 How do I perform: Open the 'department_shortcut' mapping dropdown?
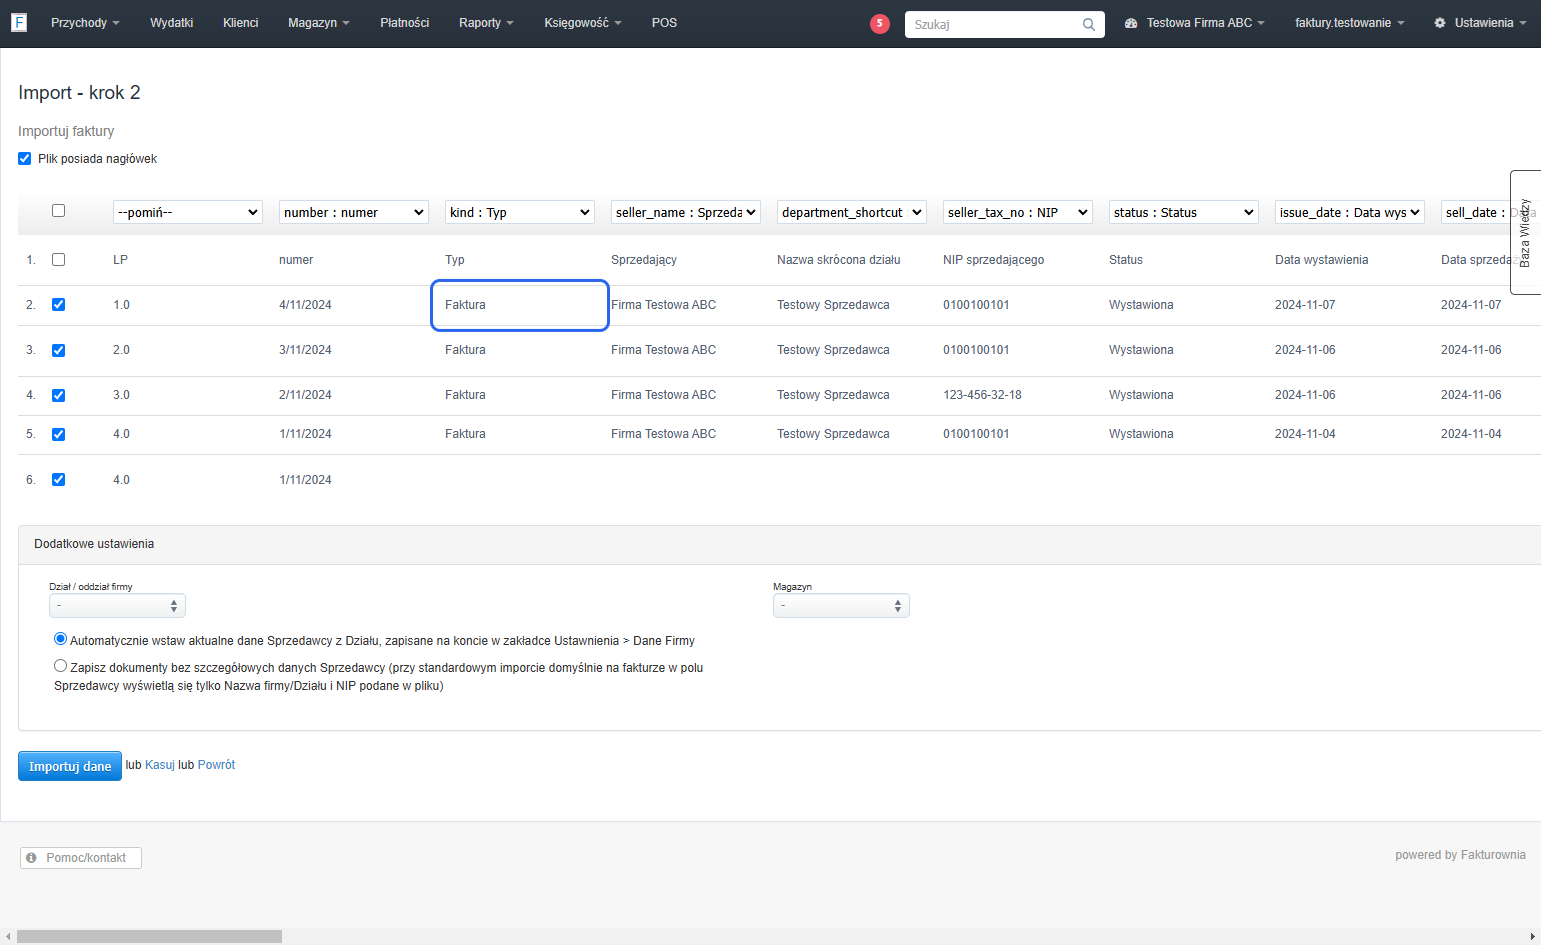pyautogui.click(x=852, y=212)
